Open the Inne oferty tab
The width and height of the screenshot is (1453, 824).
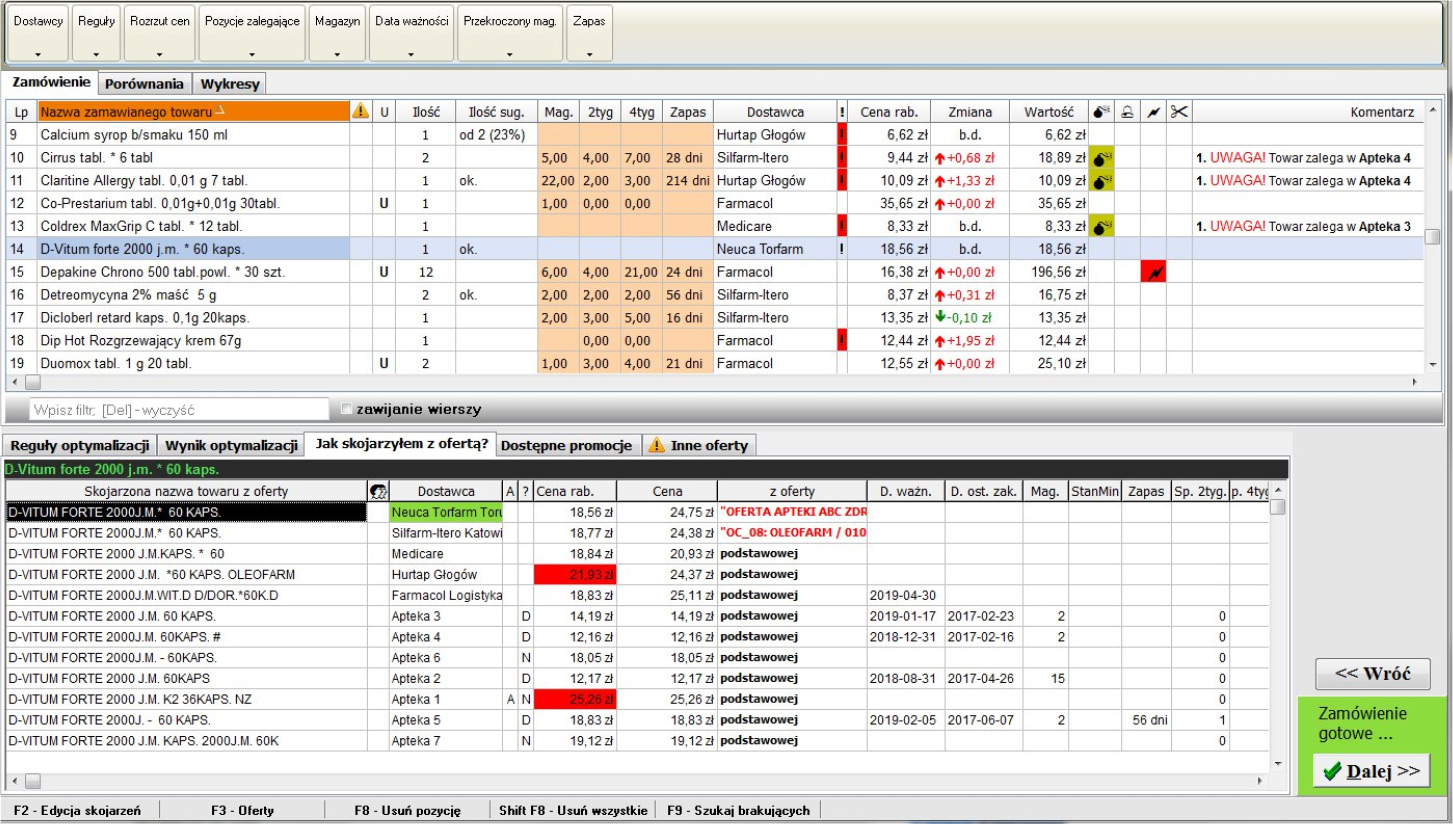pyautogui.click(x=699, y=446)
